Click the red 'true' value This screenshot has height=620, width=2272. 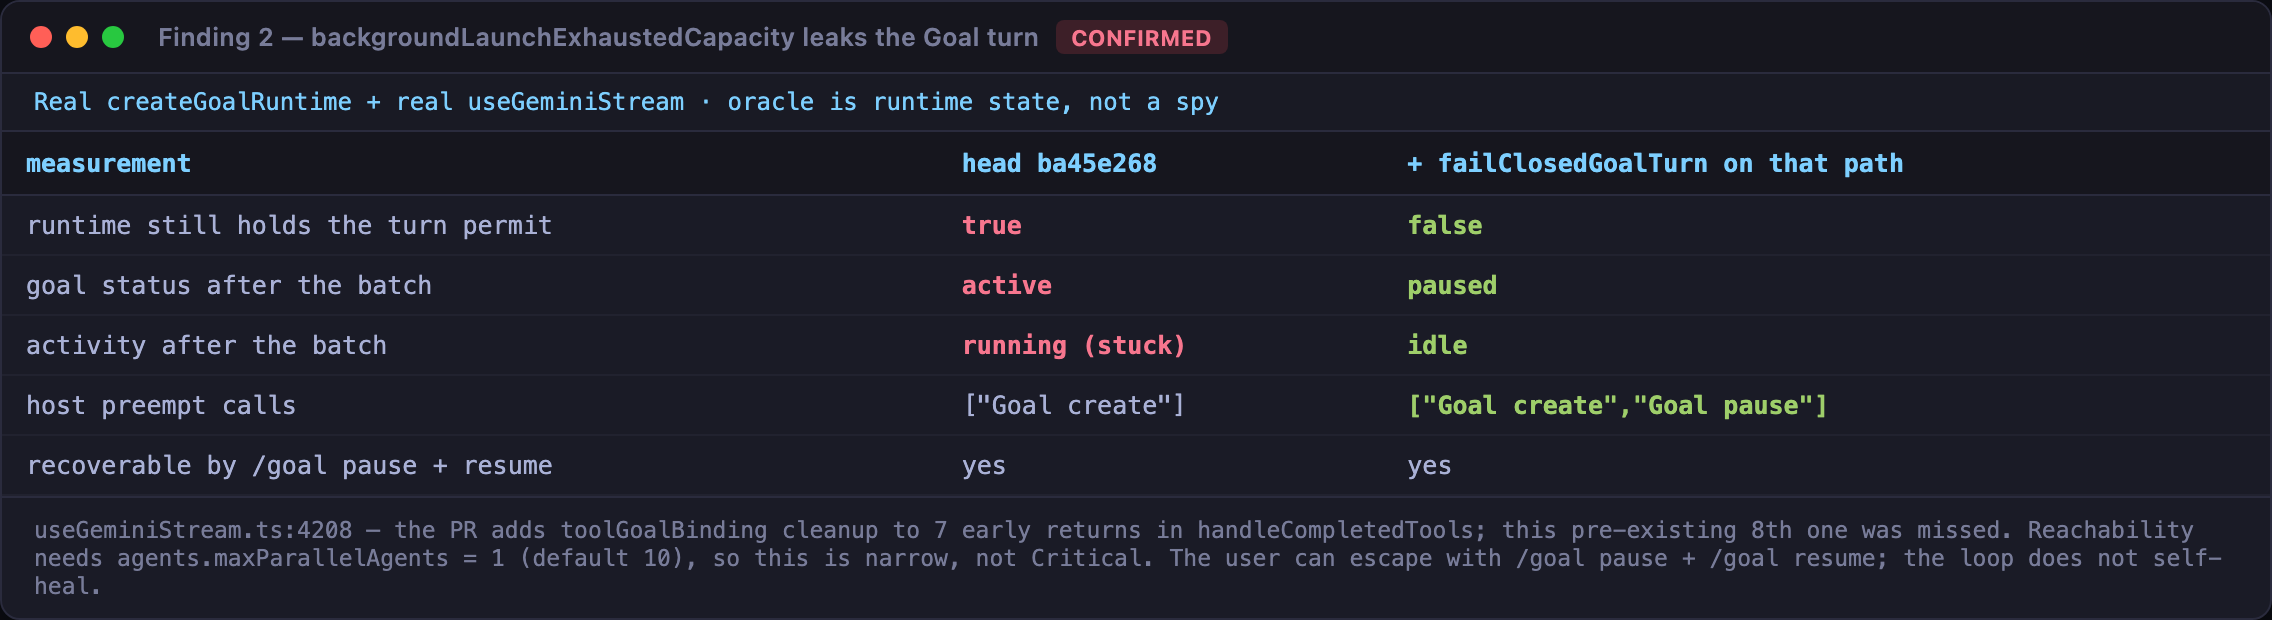[x=991, y=225]
